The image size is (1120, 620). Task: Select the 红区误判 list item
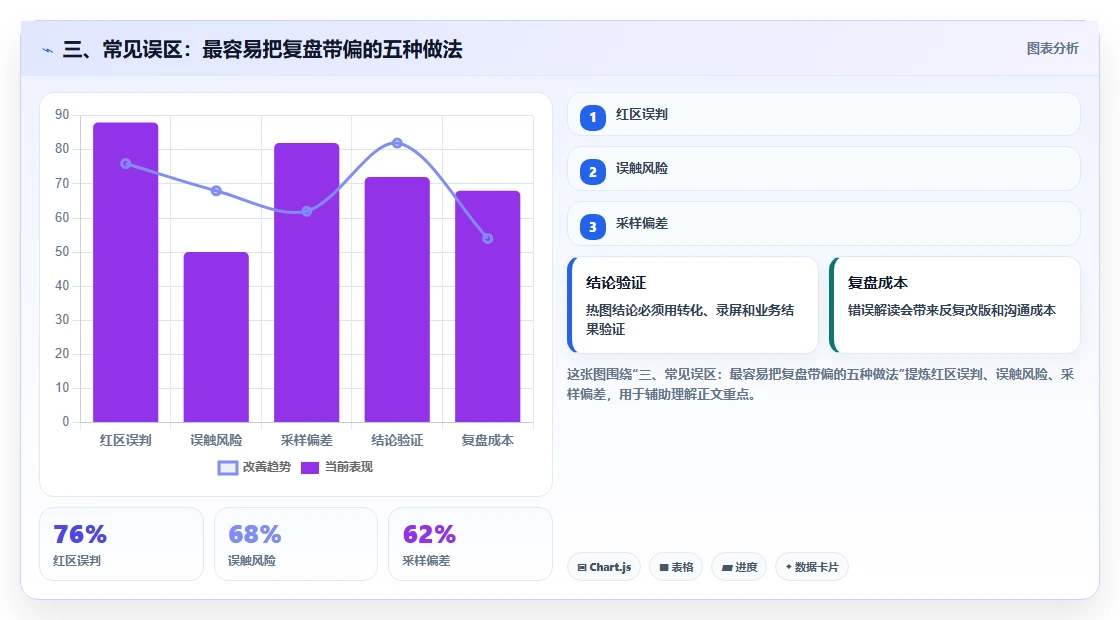[x=824, y=114]
